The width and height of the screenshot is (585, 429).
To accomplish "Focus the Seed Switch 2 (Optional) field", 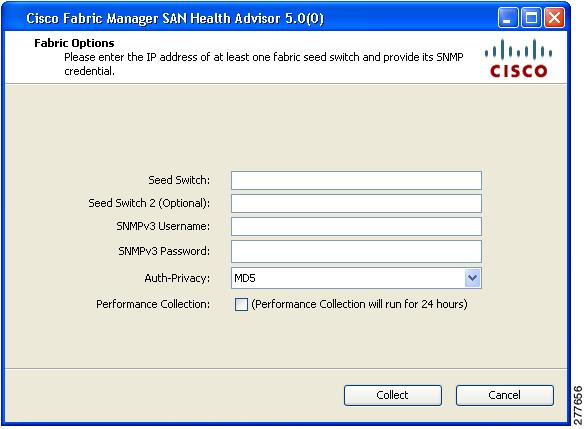I will coord(356,203).
